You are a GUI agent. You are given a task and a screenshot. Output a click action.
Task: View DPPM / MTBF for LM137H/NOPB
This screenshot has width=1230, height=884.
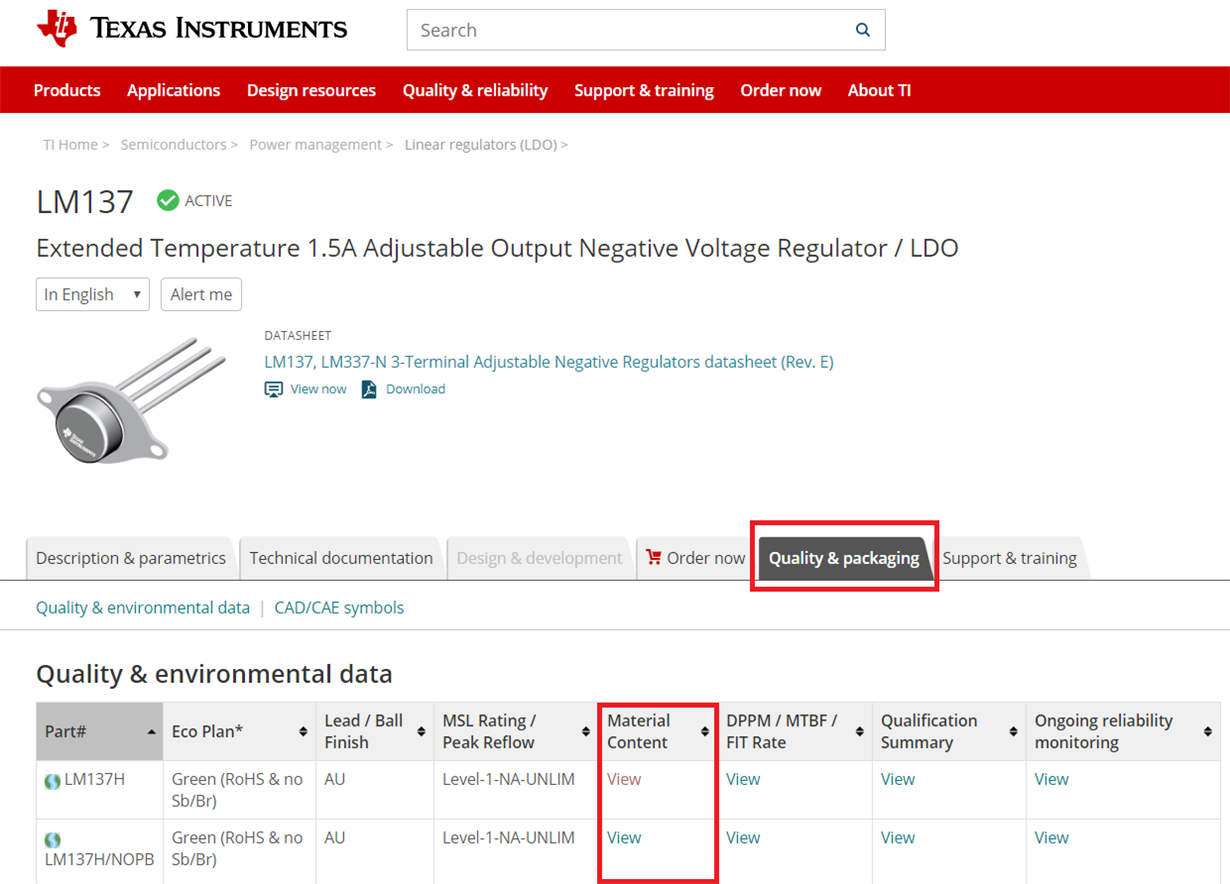coord(743,838)
